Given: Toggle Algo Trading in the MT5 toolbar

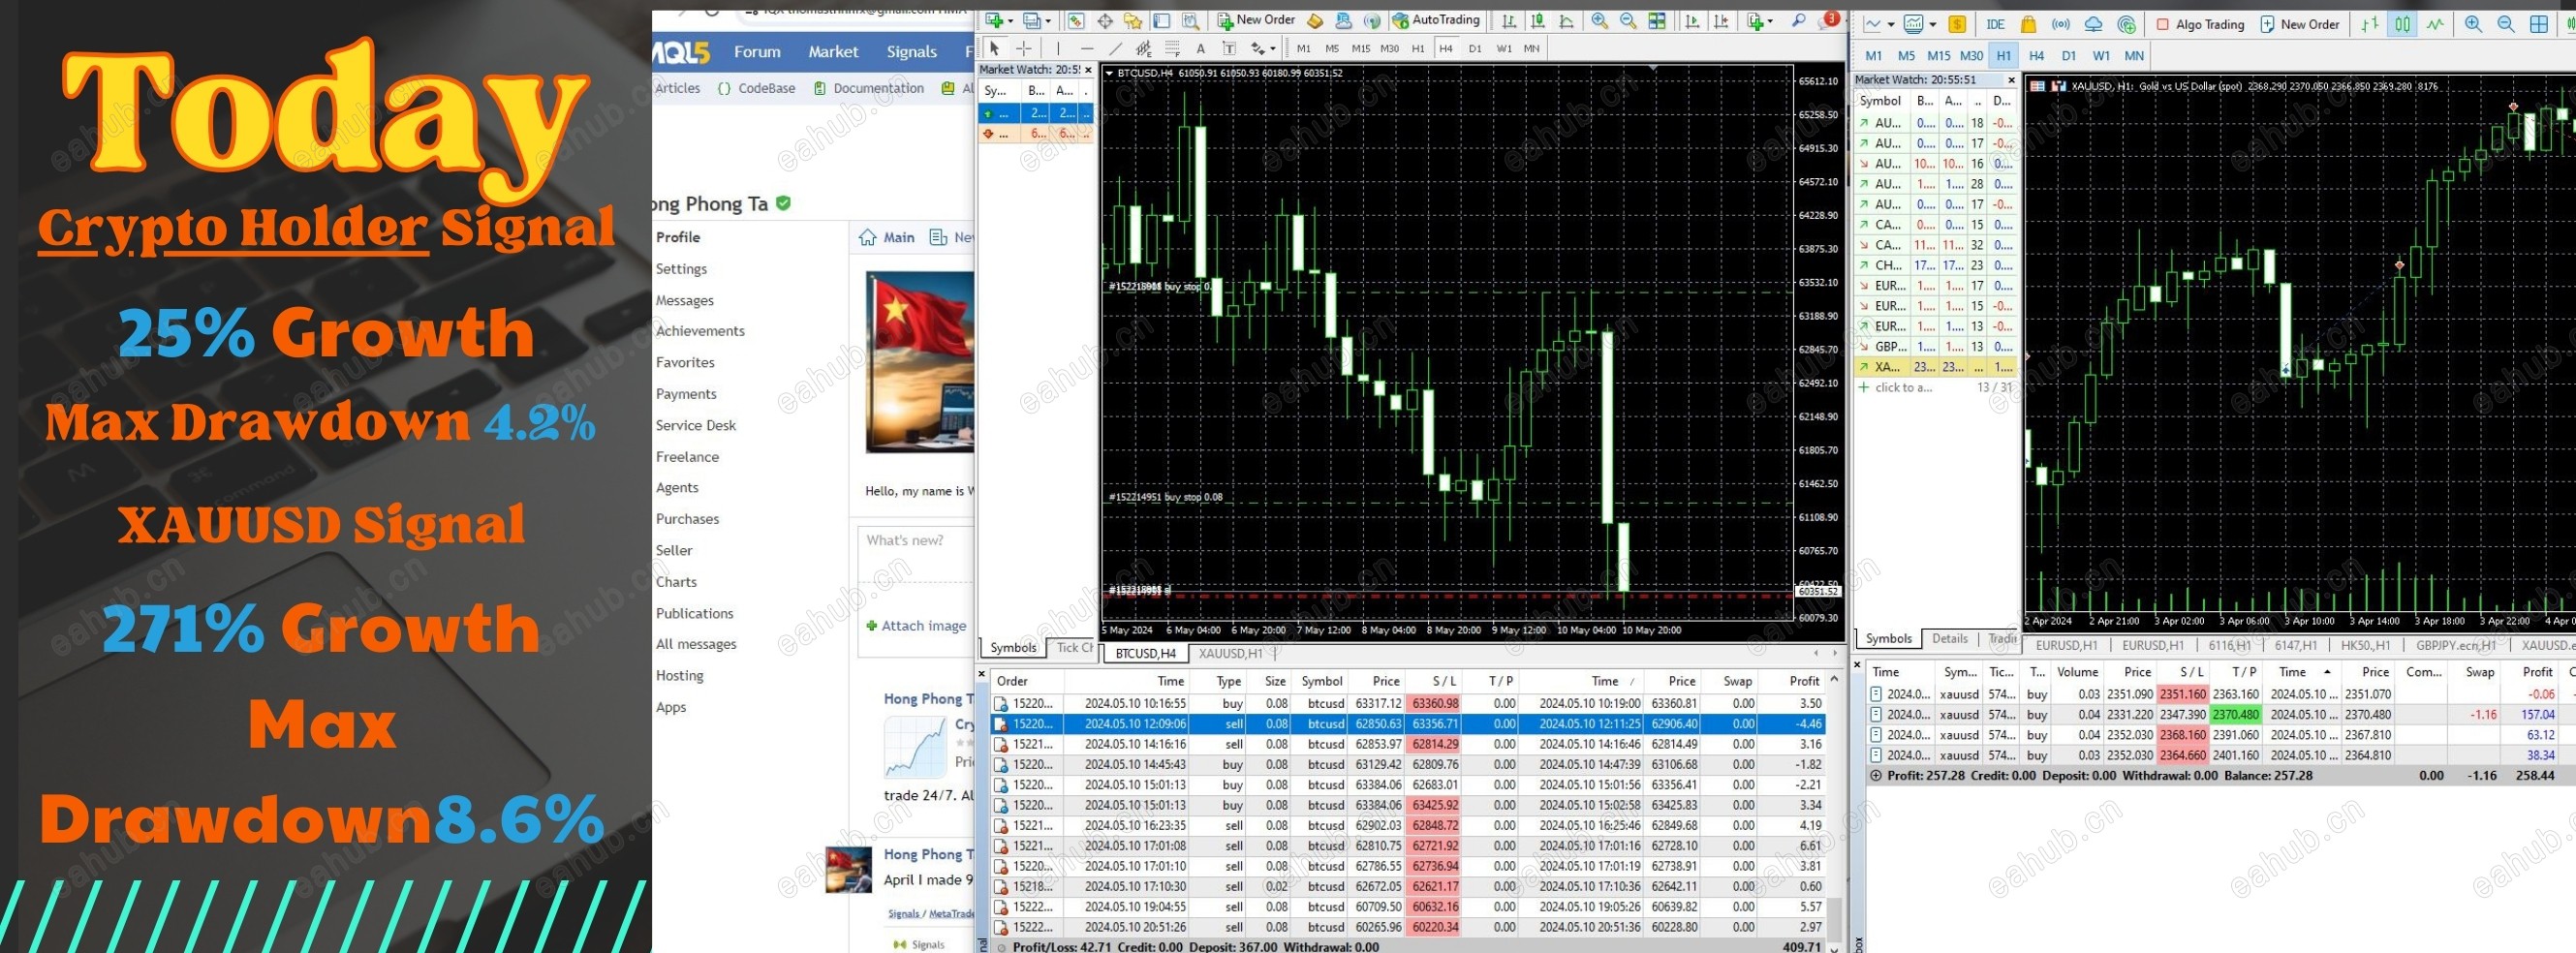Looking at the screenshot, I should tap(2201, 24).
